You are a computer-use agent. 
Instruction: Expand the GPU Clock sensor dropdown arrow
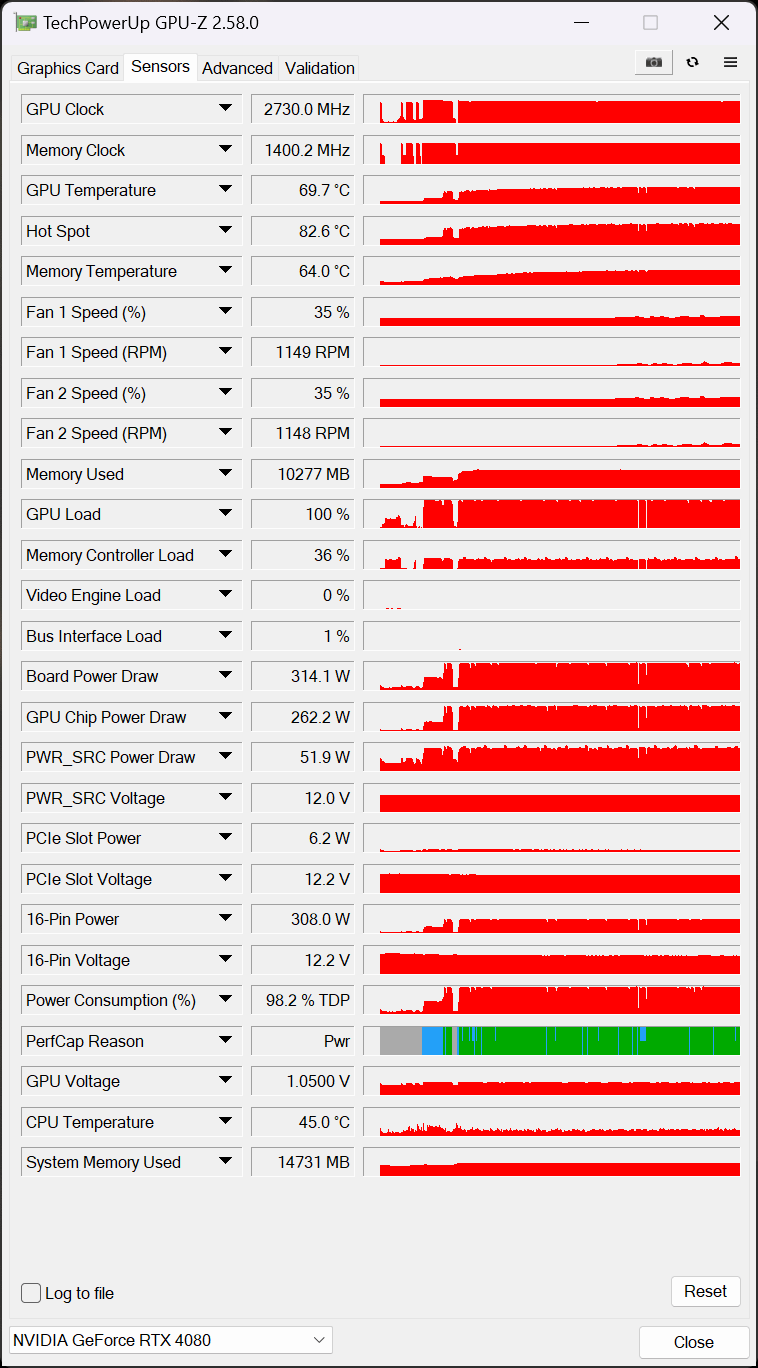coord(225,109)
